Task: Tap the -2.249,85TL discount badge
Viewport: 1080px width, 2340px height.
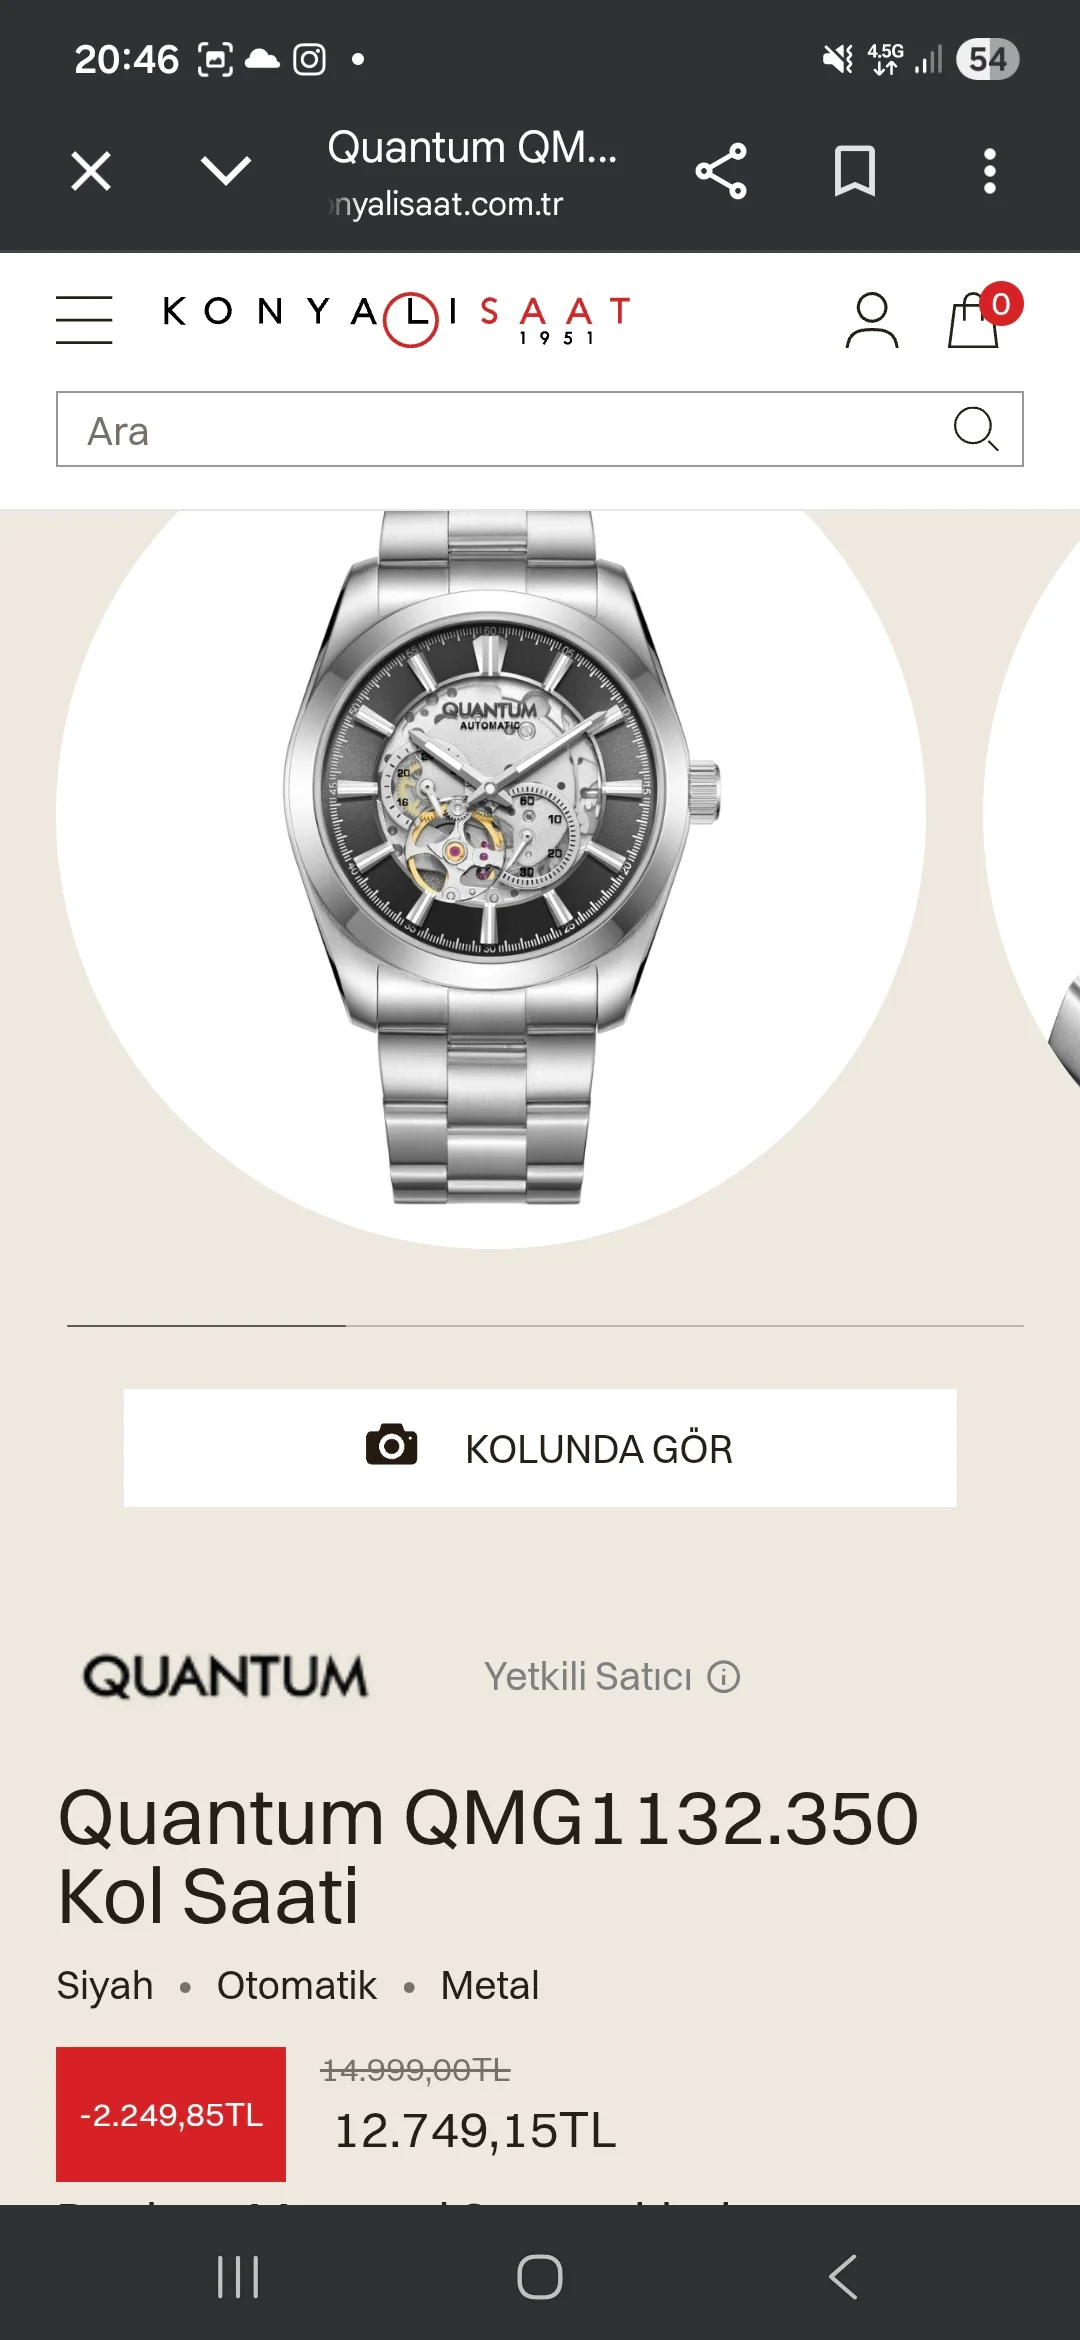Action: pyautogui.click(x=171, y=2114)
